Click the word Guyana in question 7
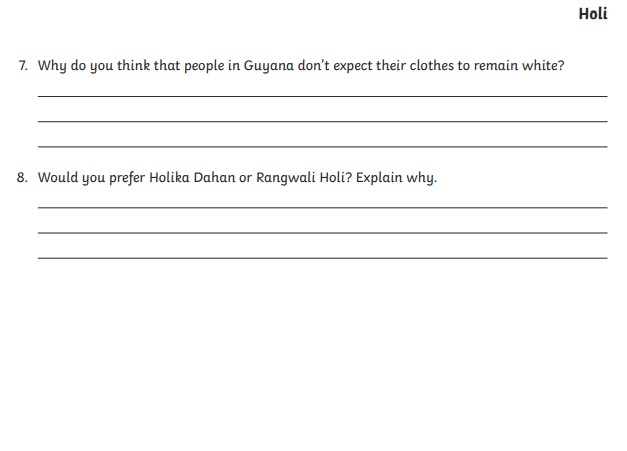The image size is (627, 451). (269, 66)
